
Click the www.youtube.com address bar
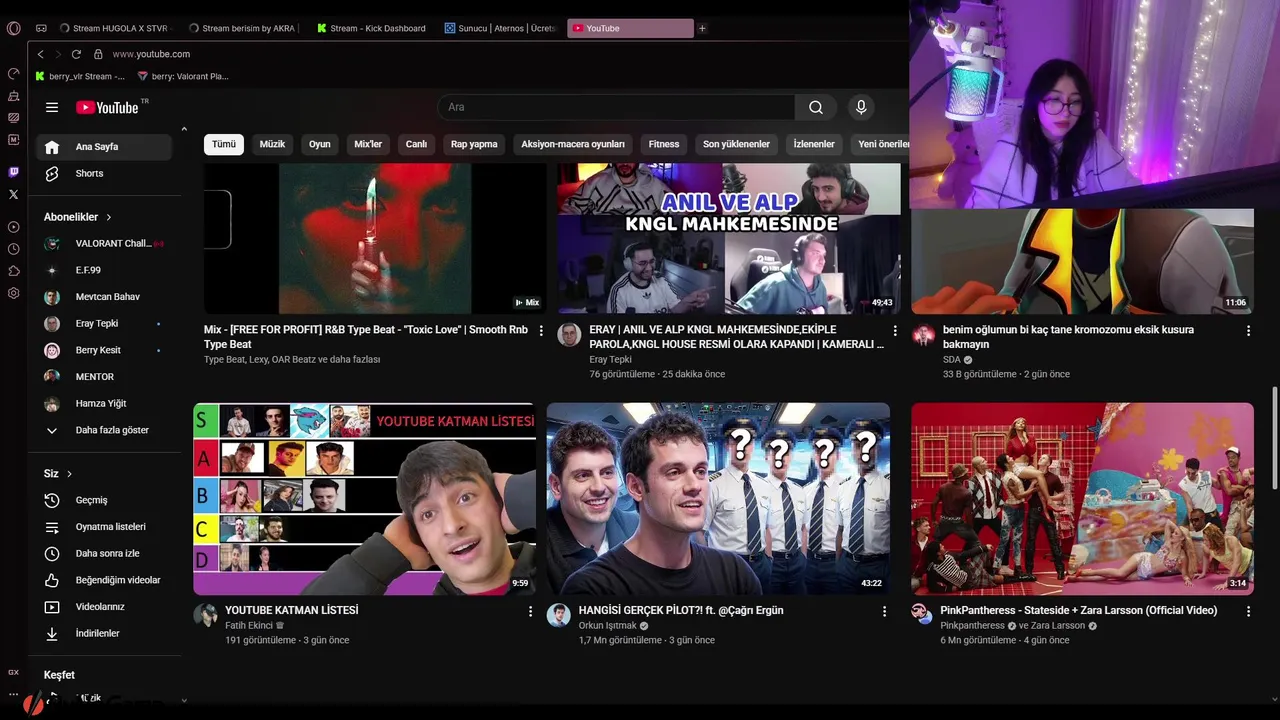[x=151, y=54]
